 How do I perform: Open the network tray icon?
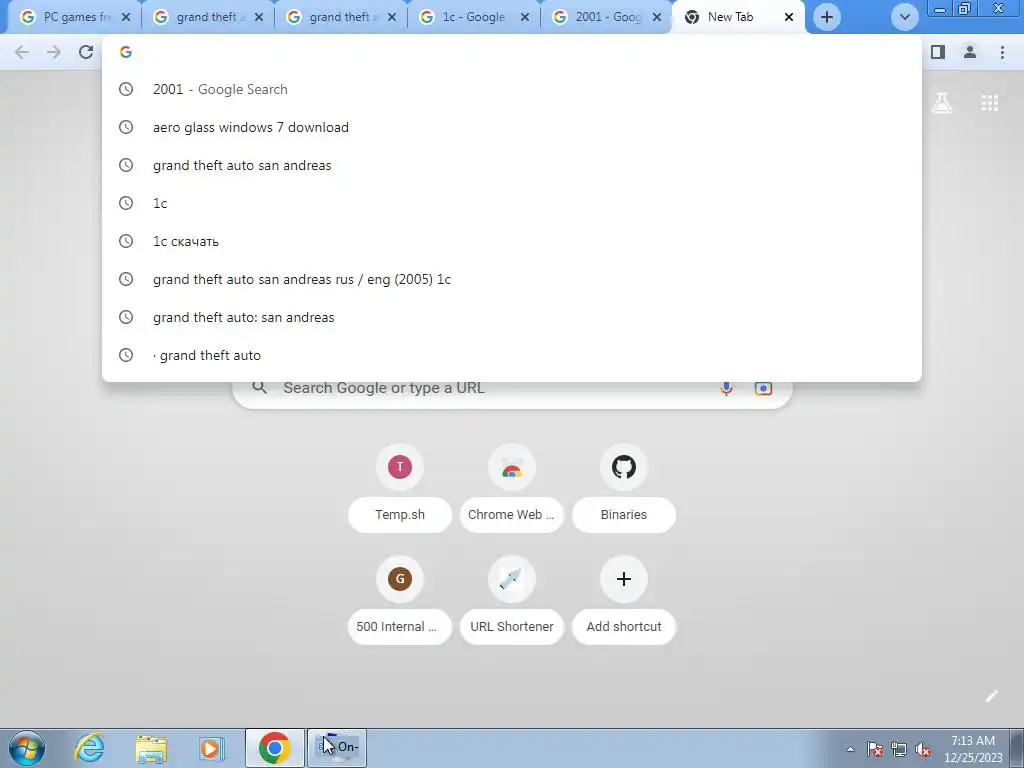(899, 749)
